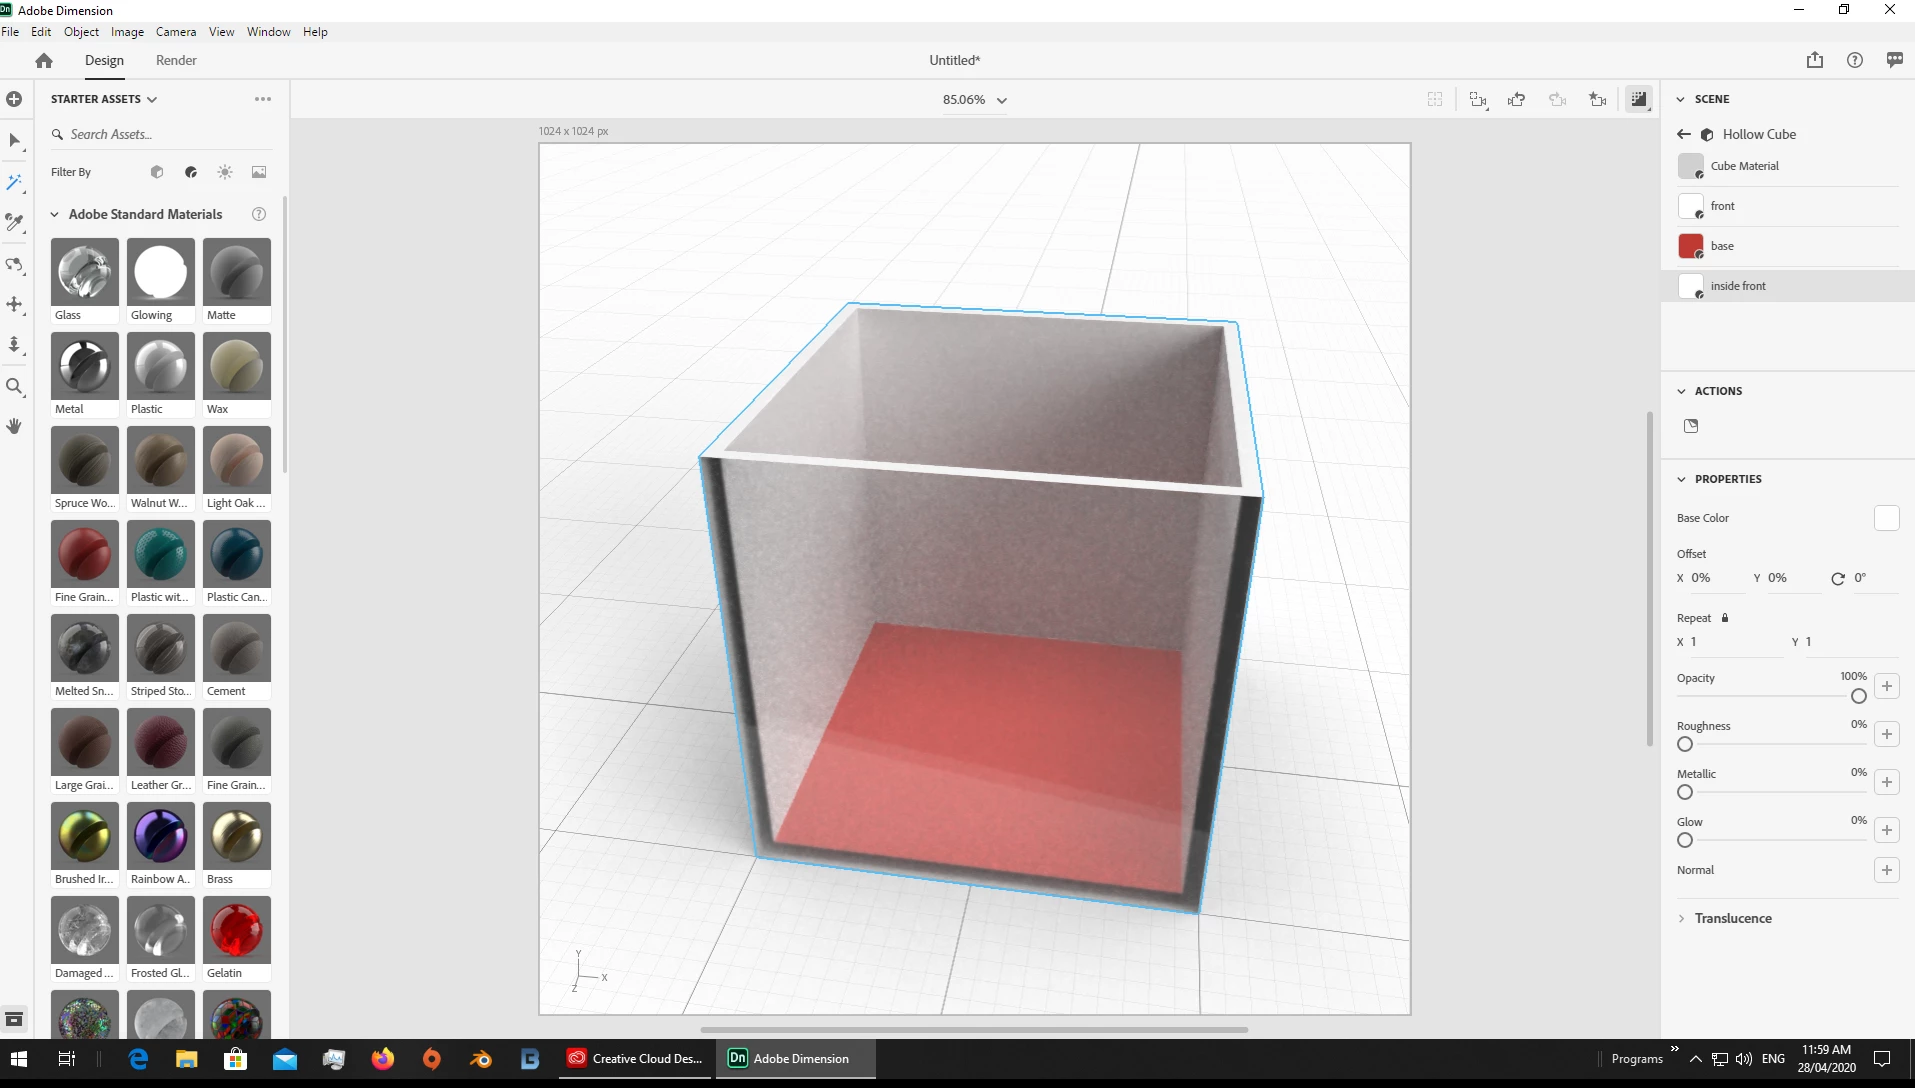Open the Camera menu
The height and width of the screenshot is (1088, 1915).
(x=176, y=32)
